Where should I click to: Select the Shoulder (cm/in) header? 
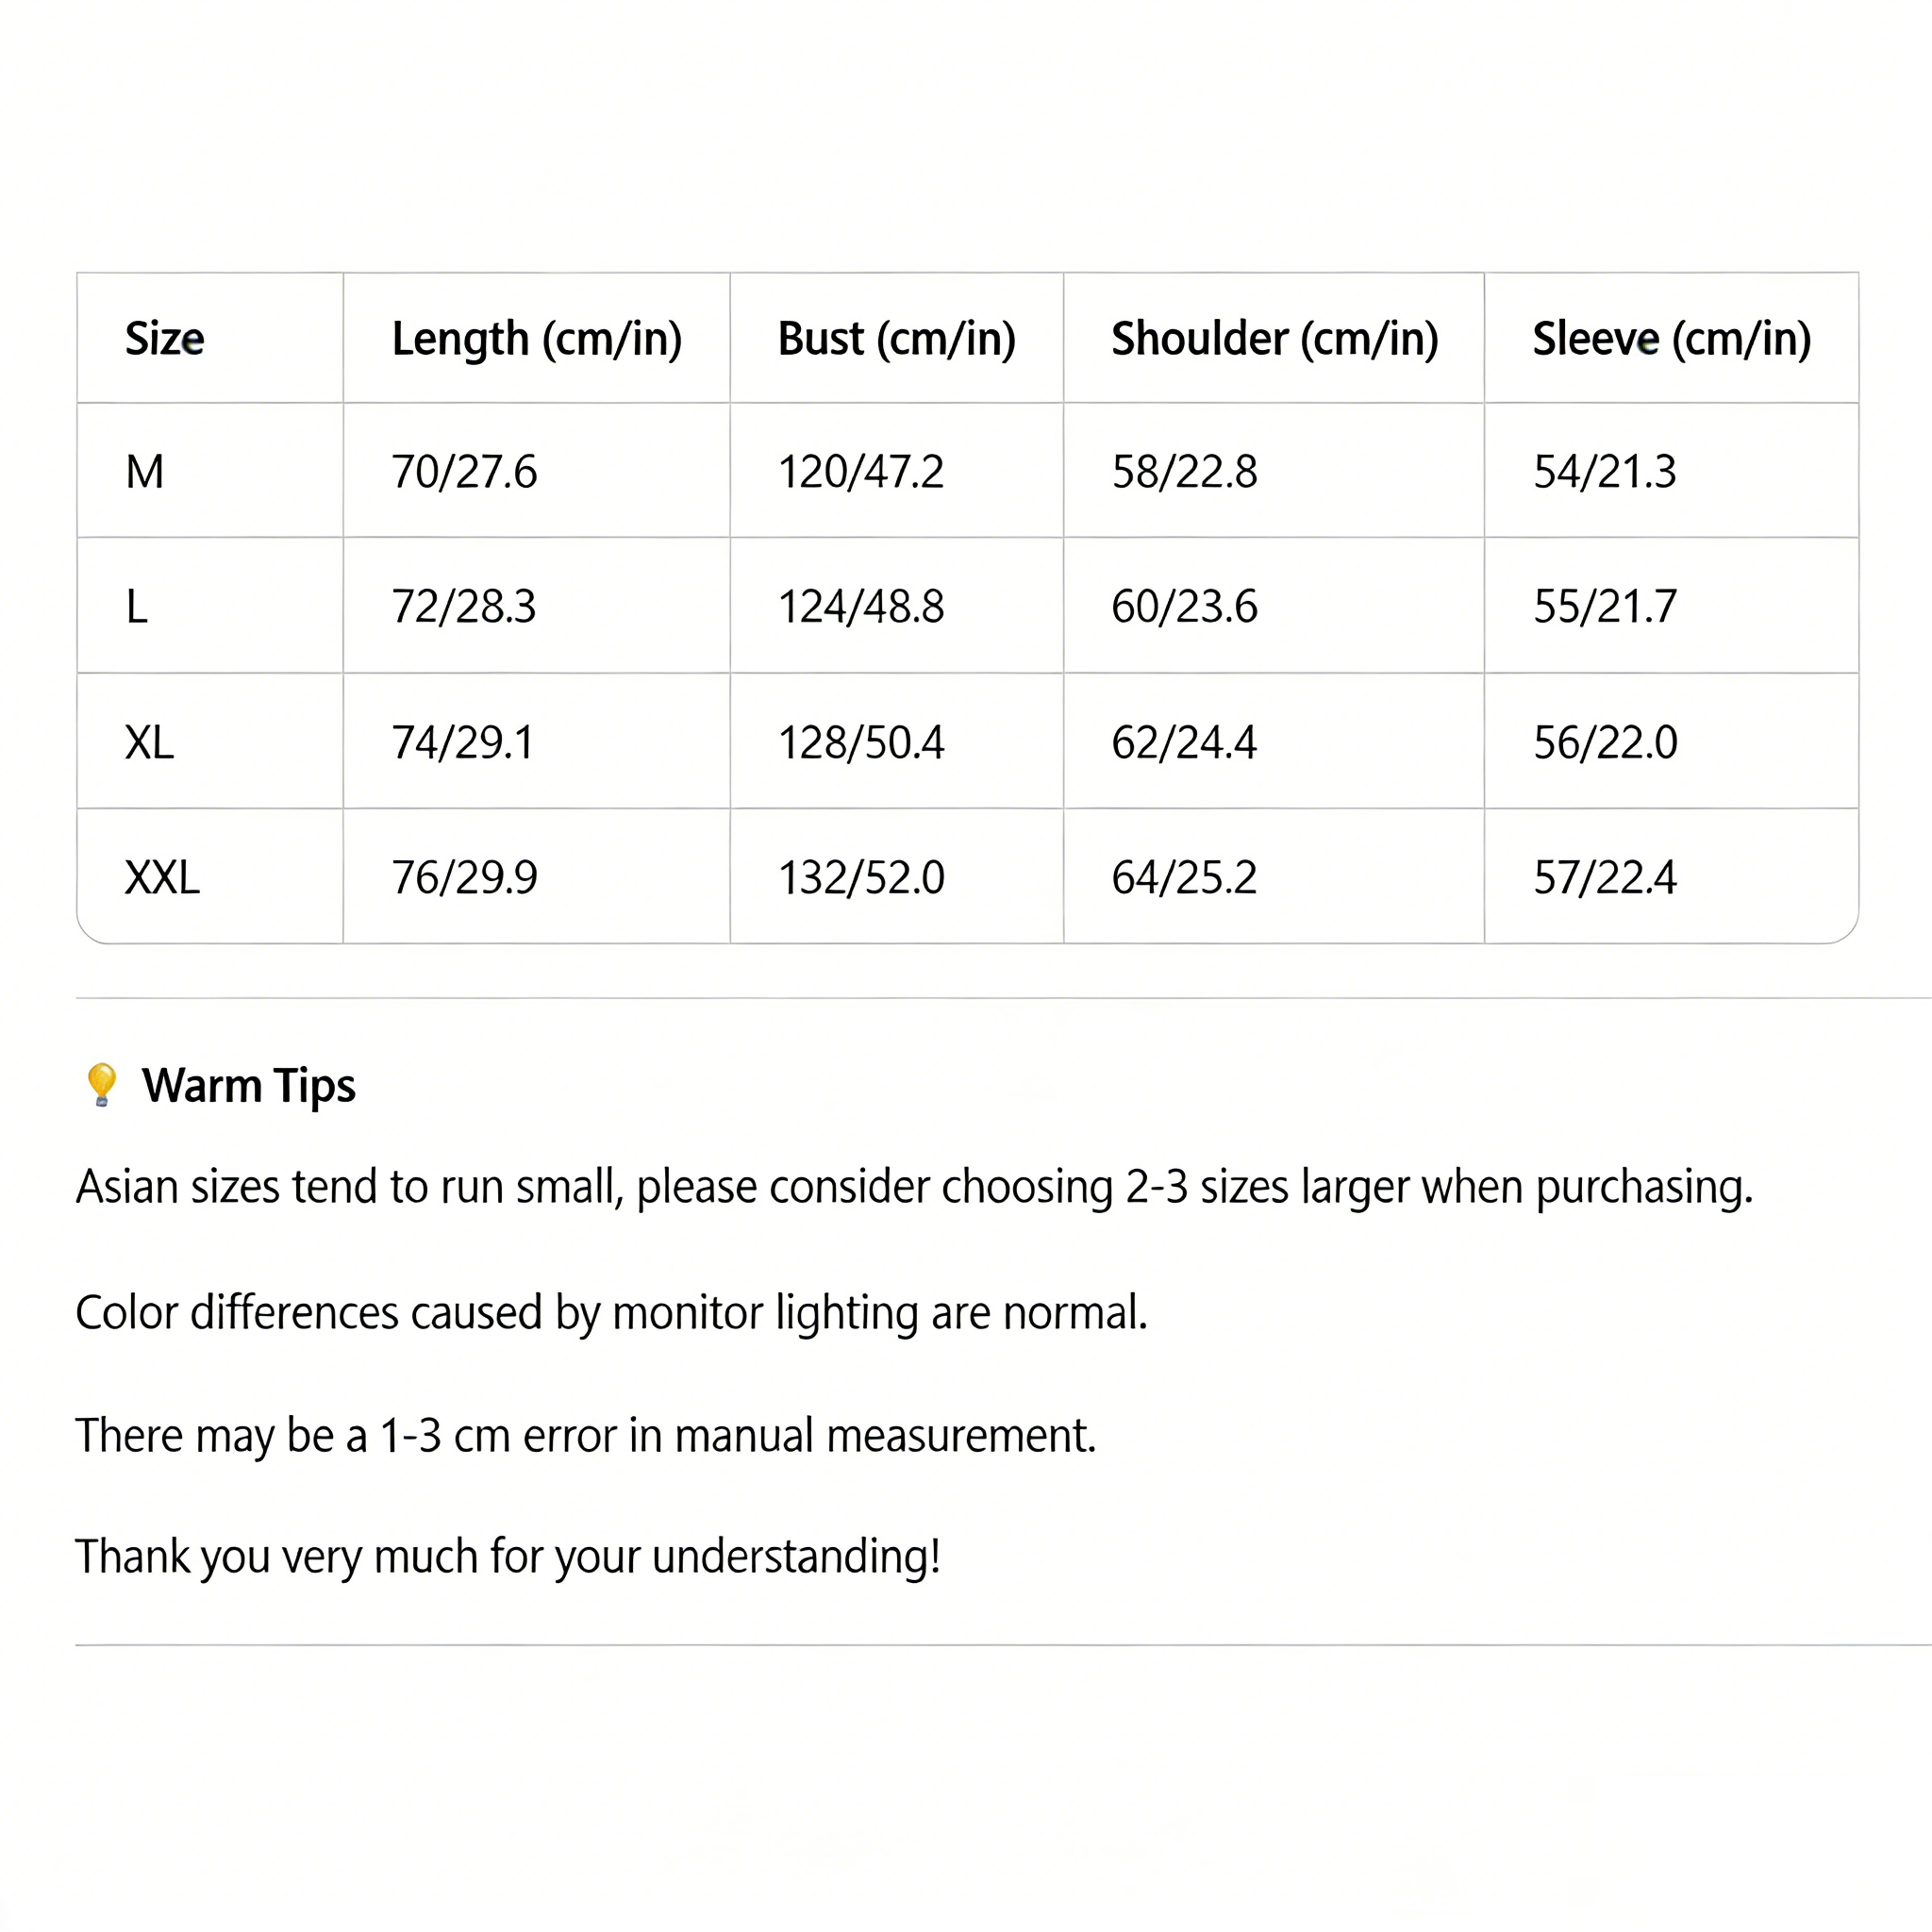pos(1275,339)
